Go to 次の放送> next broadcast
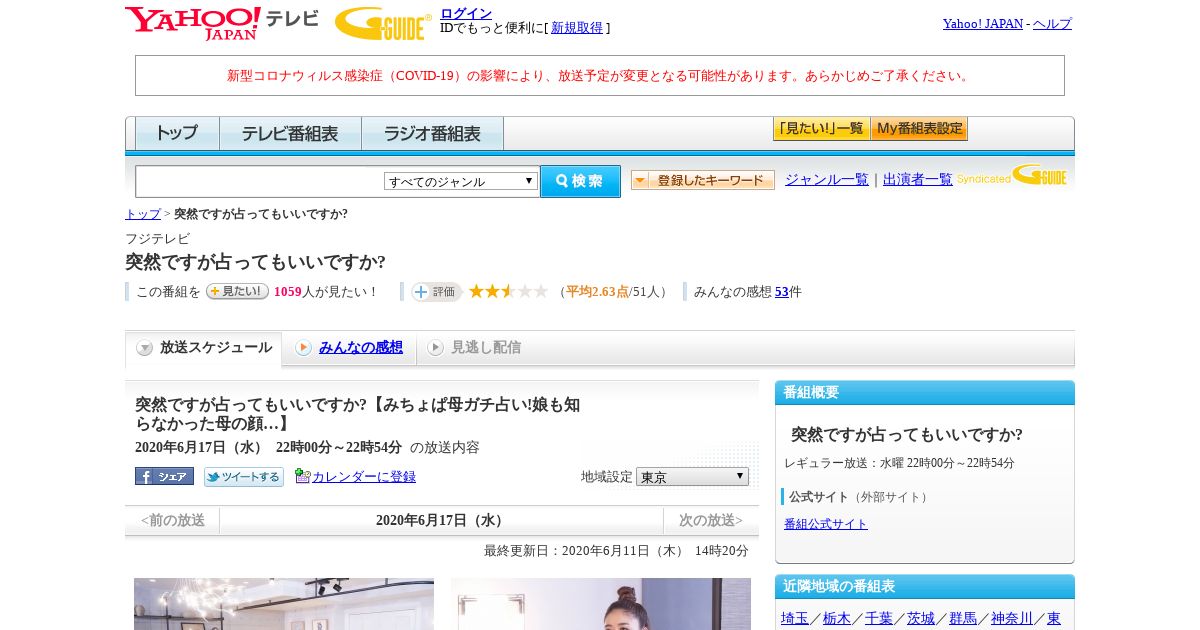1200x630 pixels. tap(711, 520)
